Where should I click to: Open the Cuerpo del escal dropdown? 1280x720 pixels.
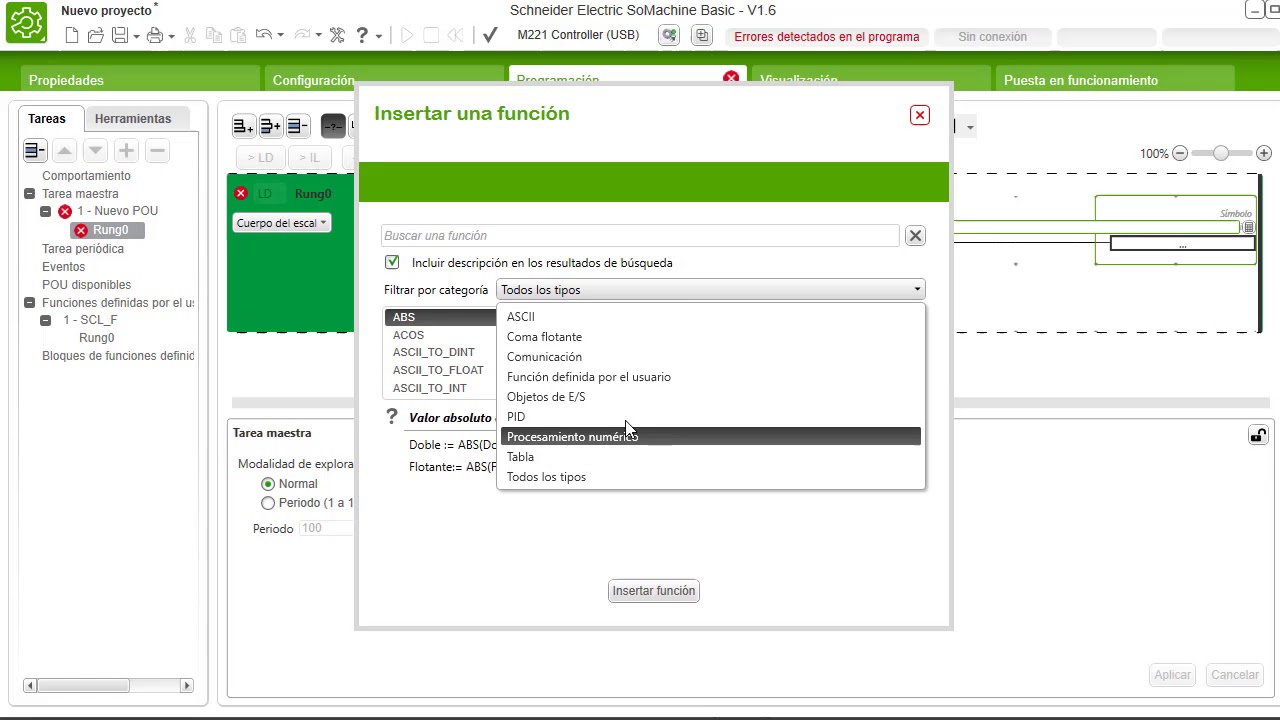282,223
